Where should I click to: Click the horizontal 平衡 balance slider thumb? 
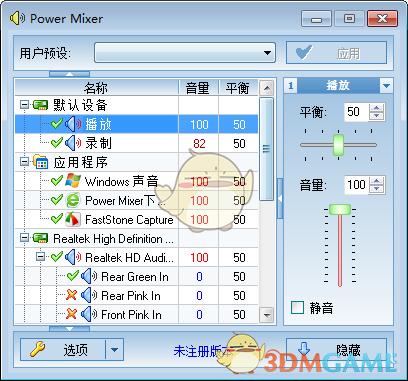click(338, 145)
